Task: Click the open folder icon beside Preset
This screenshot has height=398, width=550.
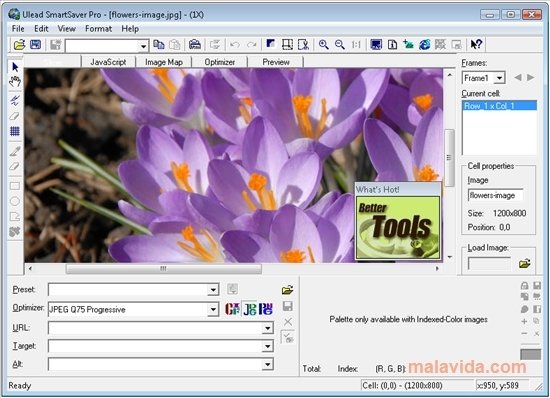Action: (287, 290)
